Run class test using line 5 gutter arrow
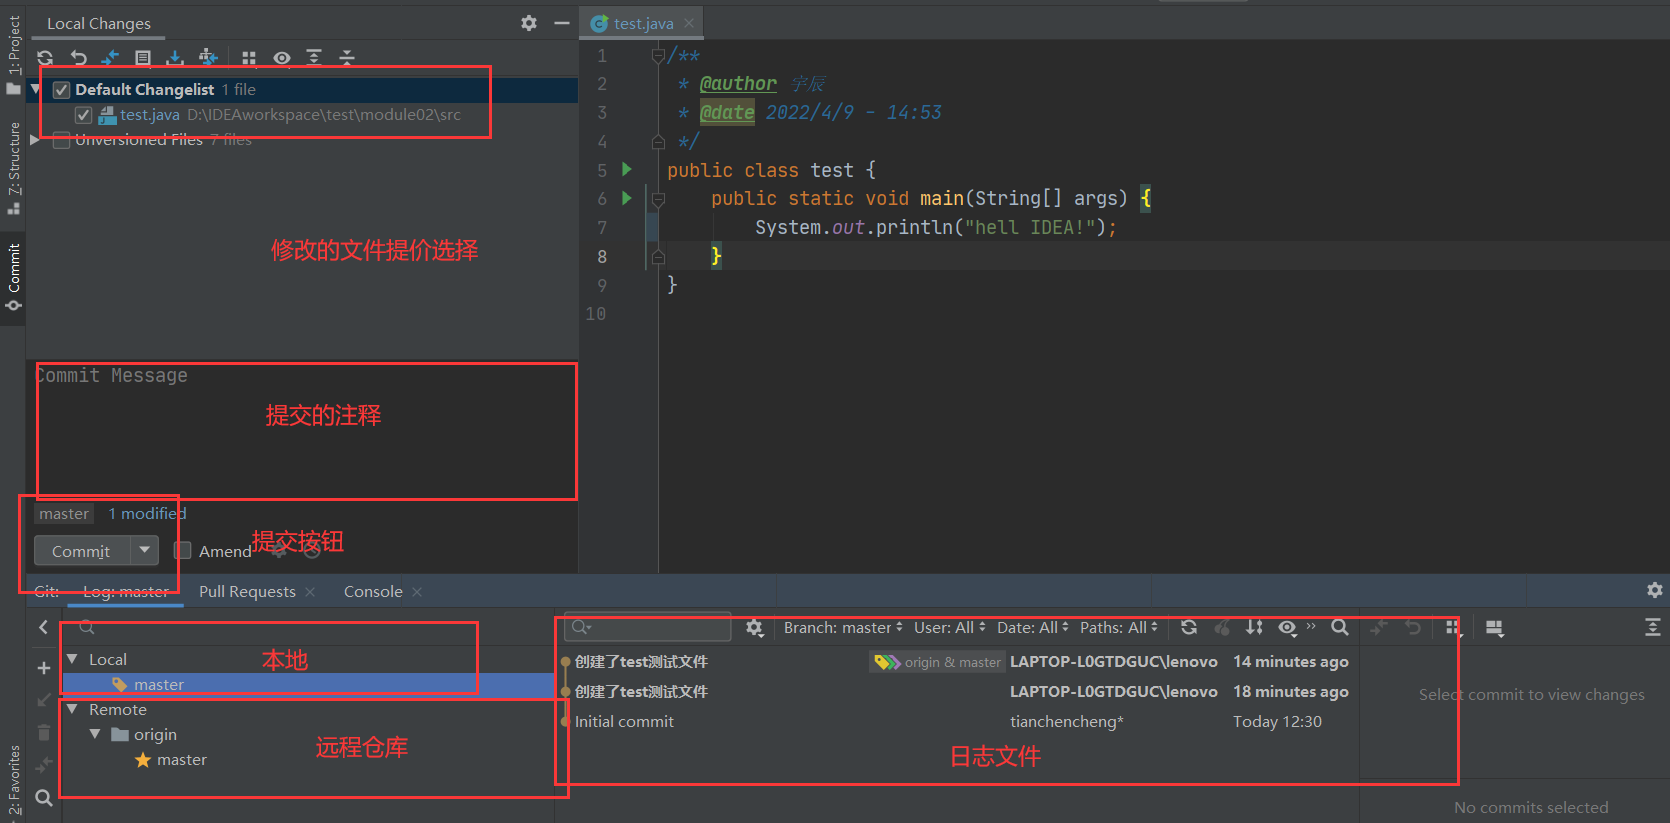The height and width of the screenshot is (823, 1670). pyautogui.click(x=627, y=169)
